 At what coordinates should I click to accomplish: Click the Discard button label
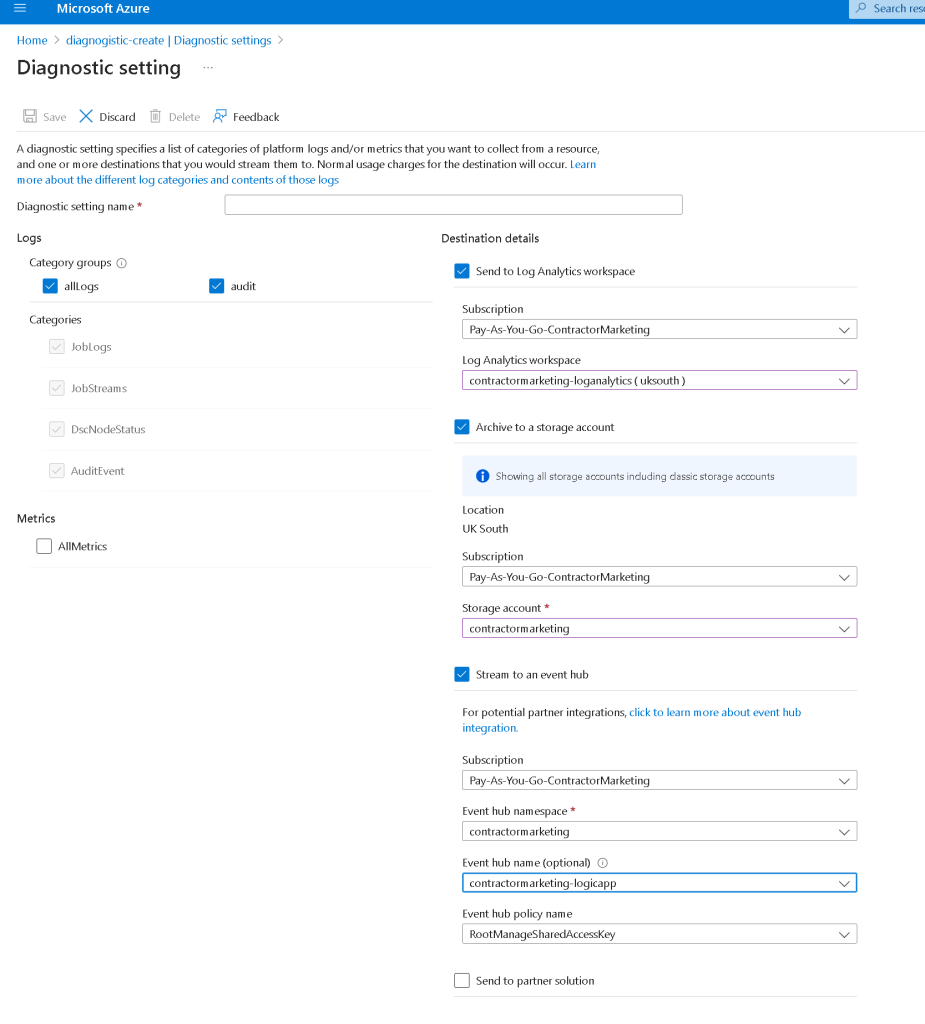click(x=118, y=117)
